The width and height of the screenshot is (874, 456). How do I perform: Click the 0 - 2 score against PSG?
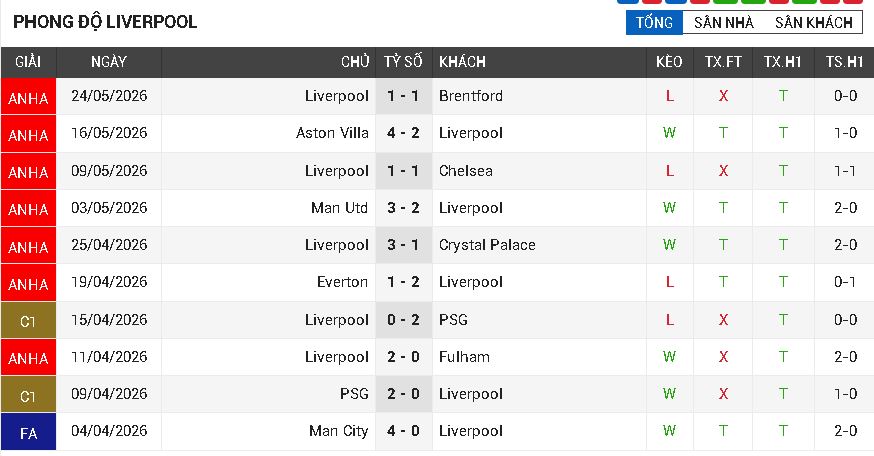(404, 320)
